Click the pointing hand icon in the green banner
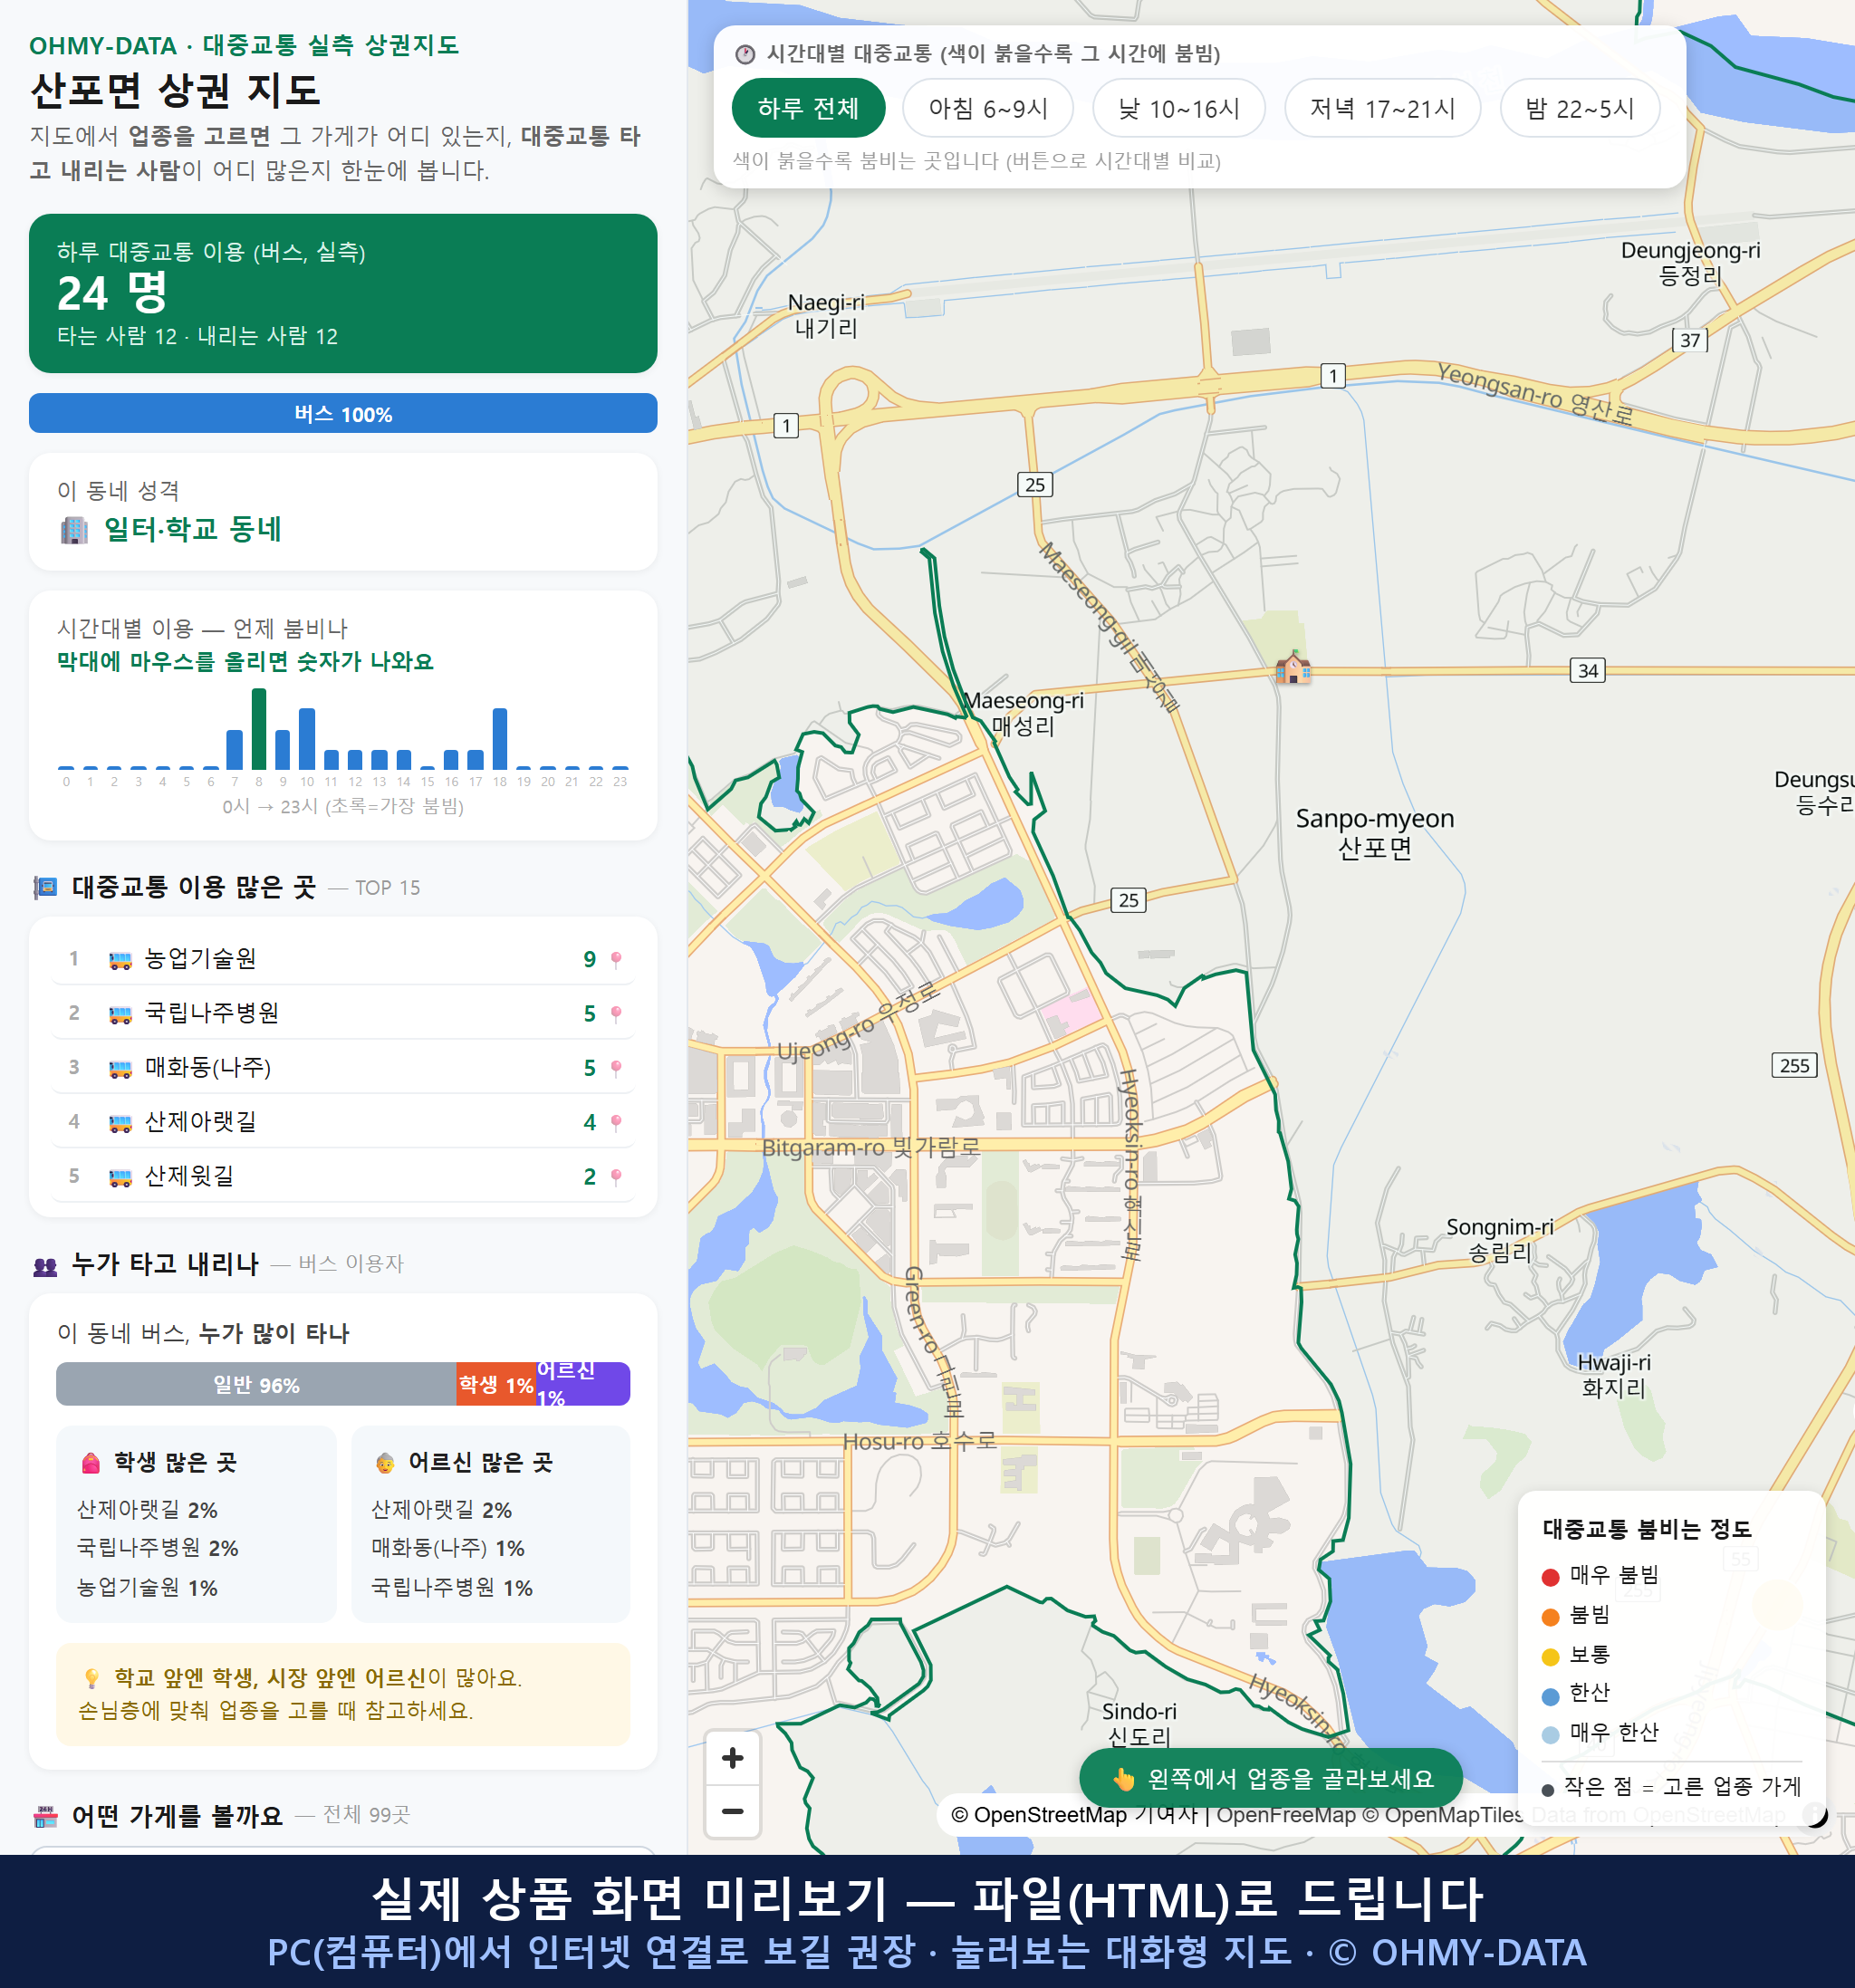The height and width of the screenshot is (1988, 1855). tap(1123, 1779)
